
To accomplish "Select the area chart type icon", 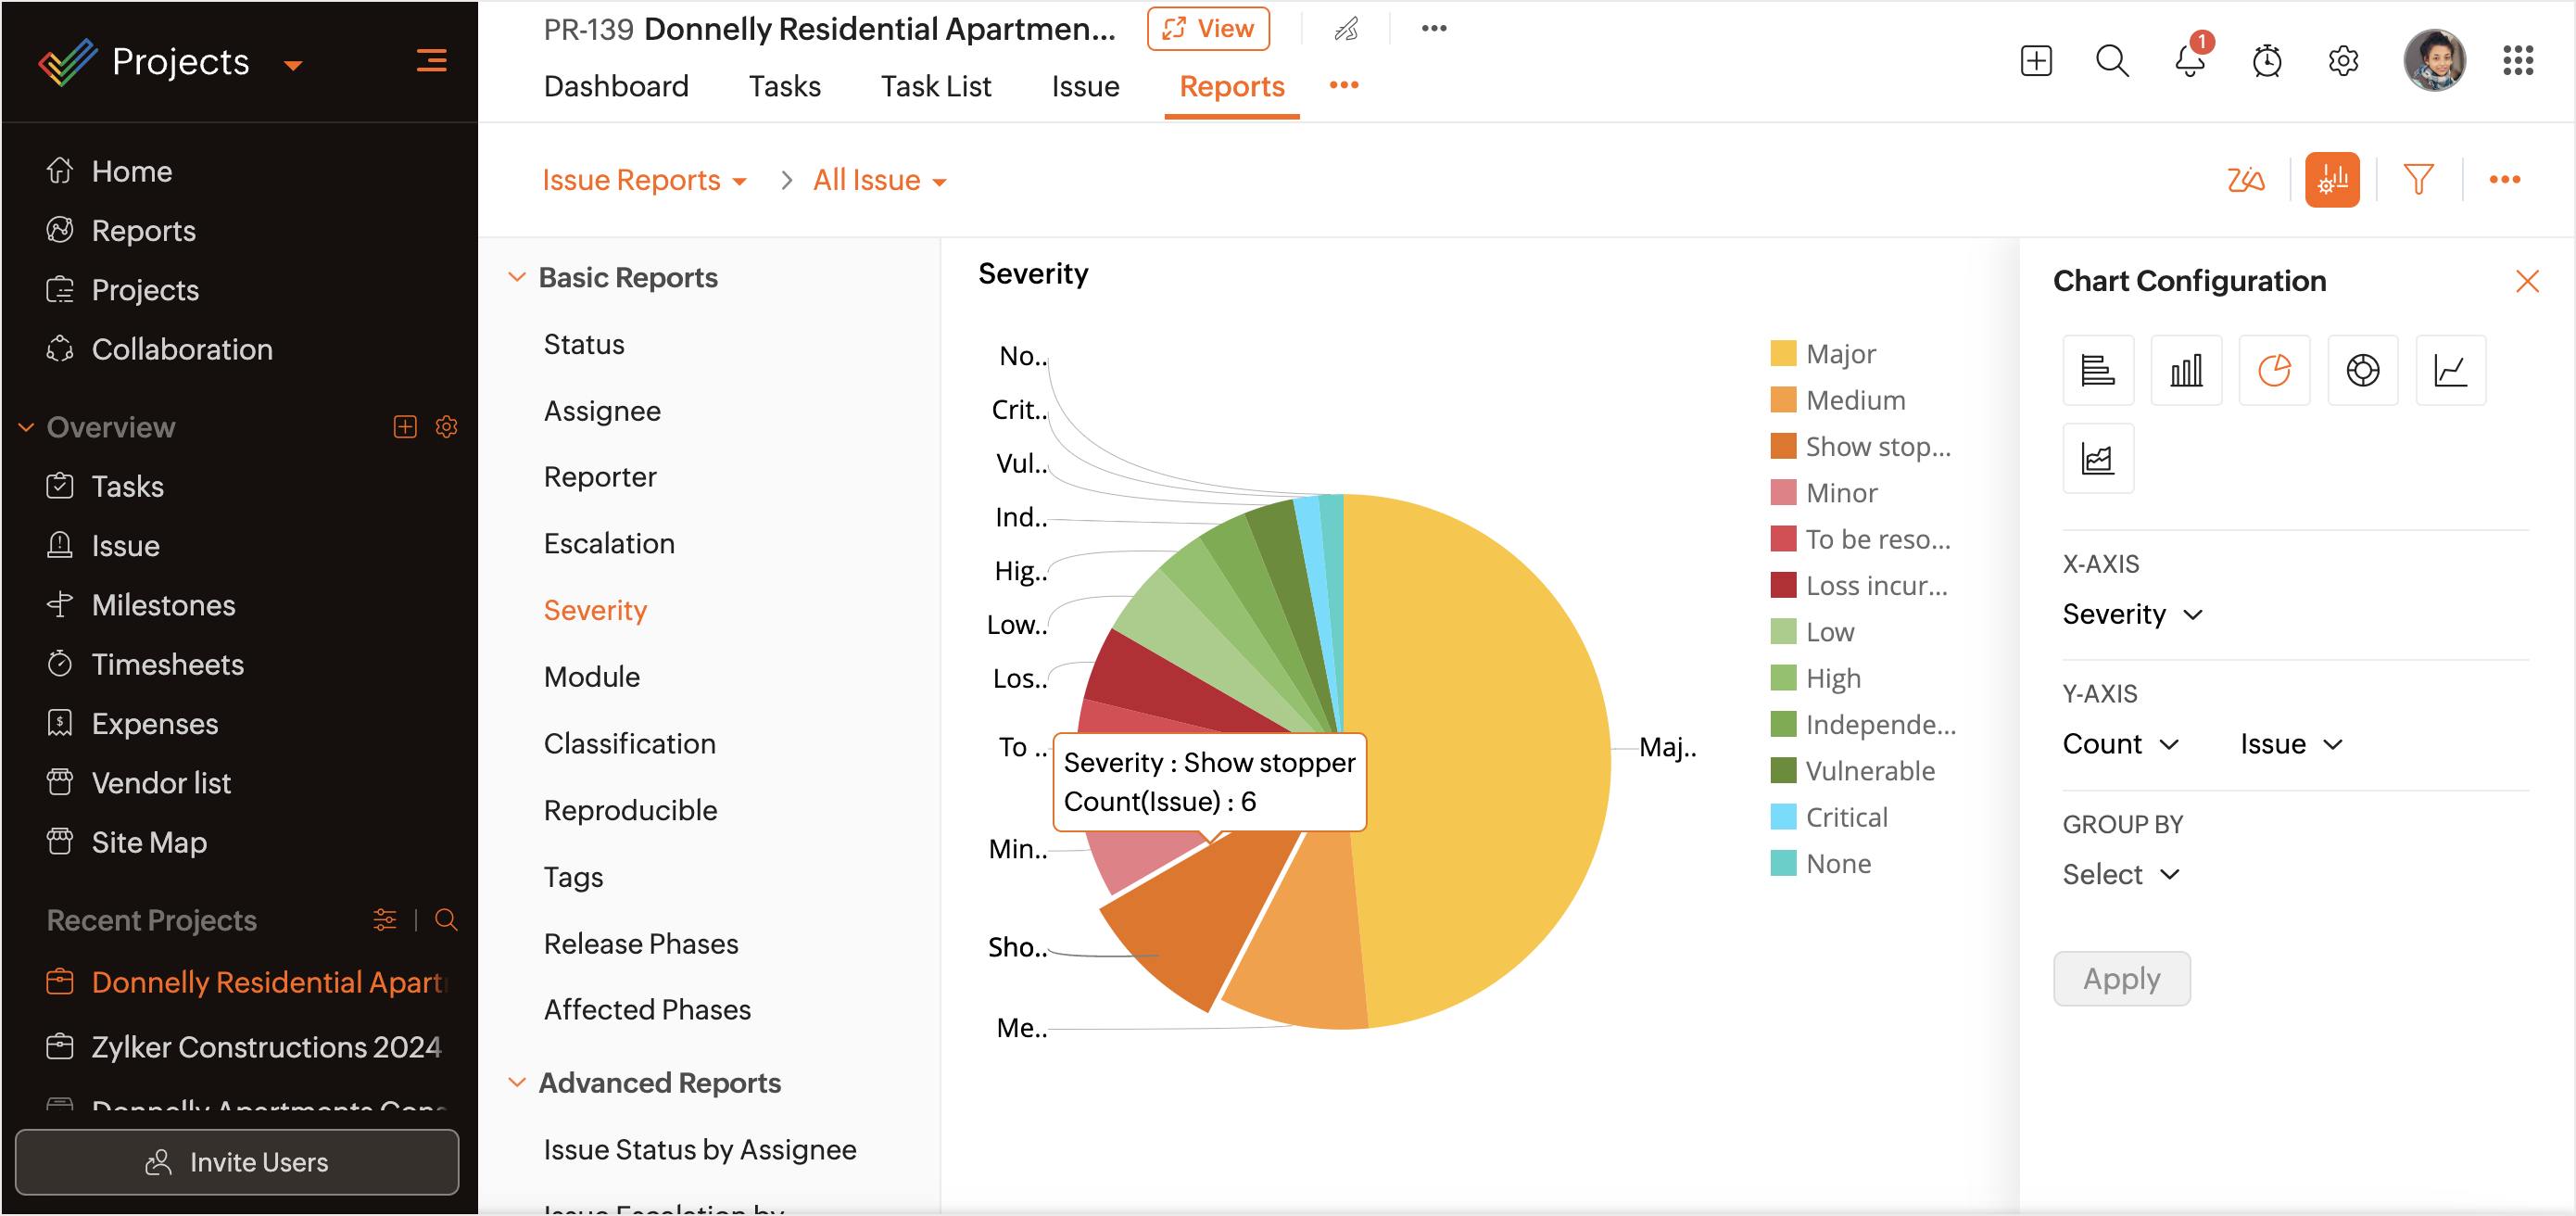I will pos(2097,458).
